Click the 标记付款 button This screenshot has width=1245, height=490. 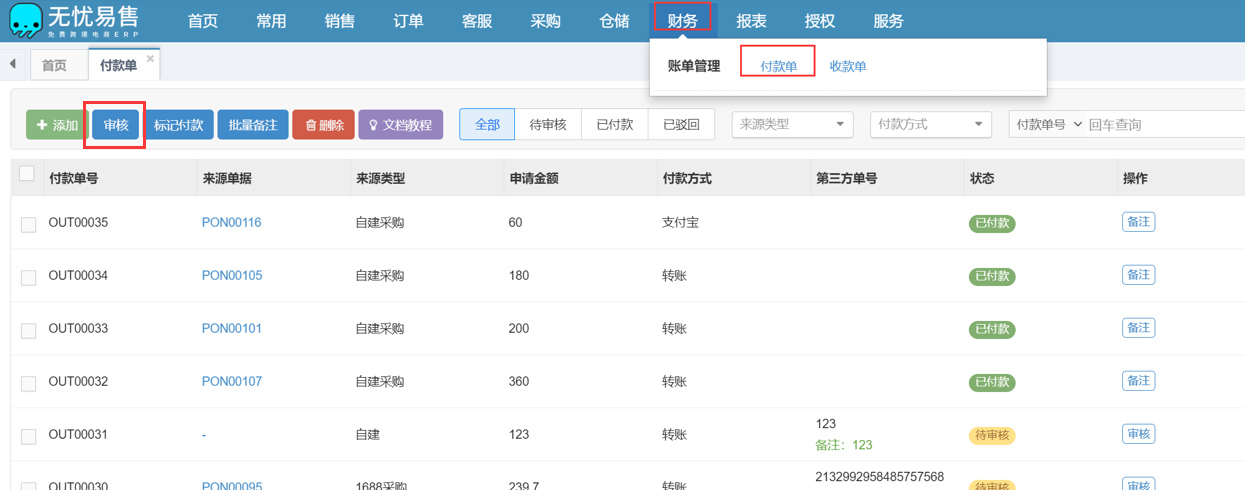178,125
